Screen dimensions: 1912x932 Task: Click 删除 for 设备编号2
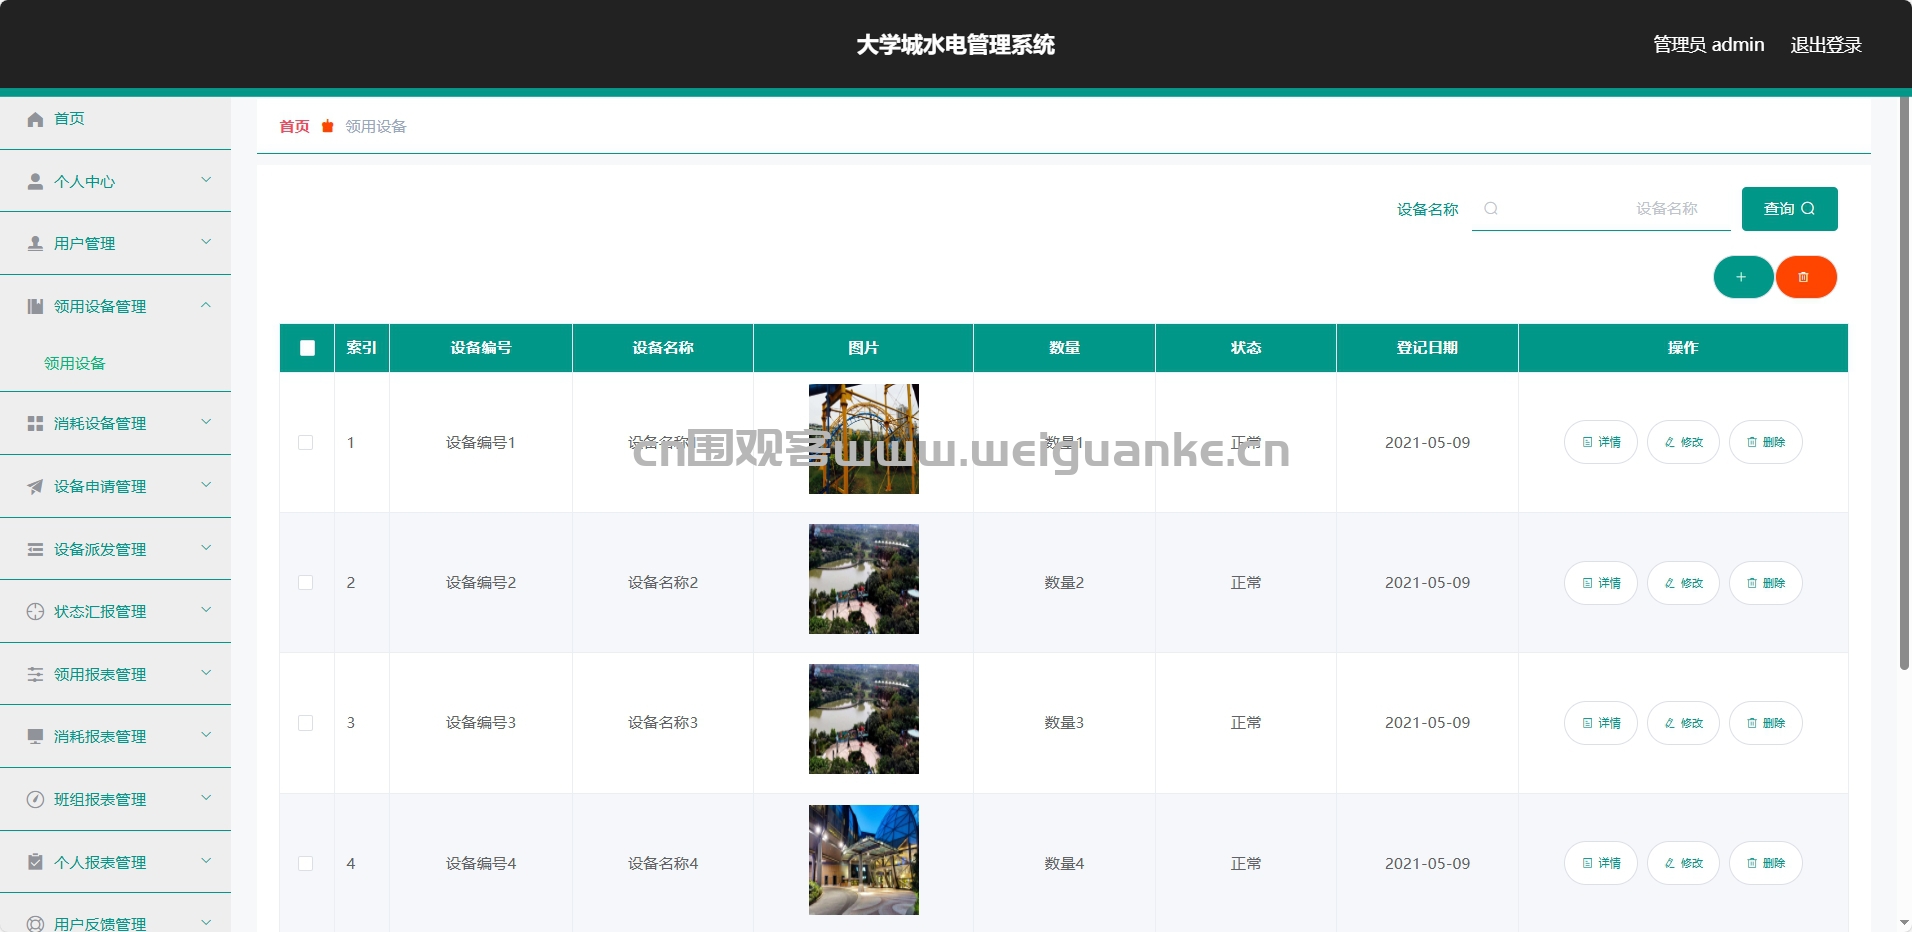pos(1766,583)
